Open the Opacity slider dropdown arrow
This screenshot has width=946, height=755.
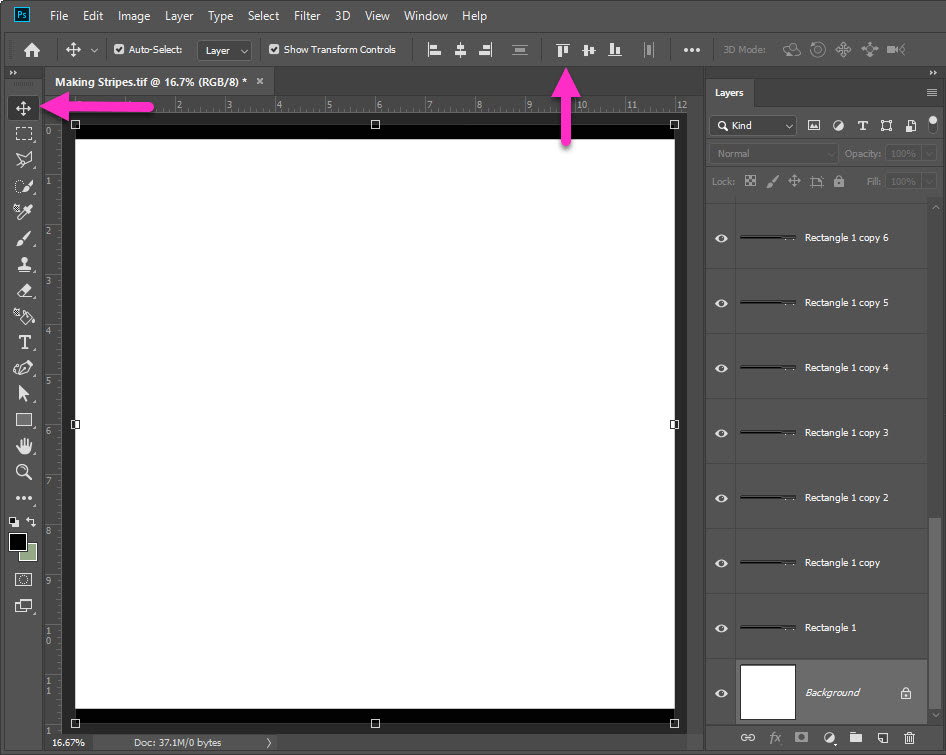tap(930, 154)
